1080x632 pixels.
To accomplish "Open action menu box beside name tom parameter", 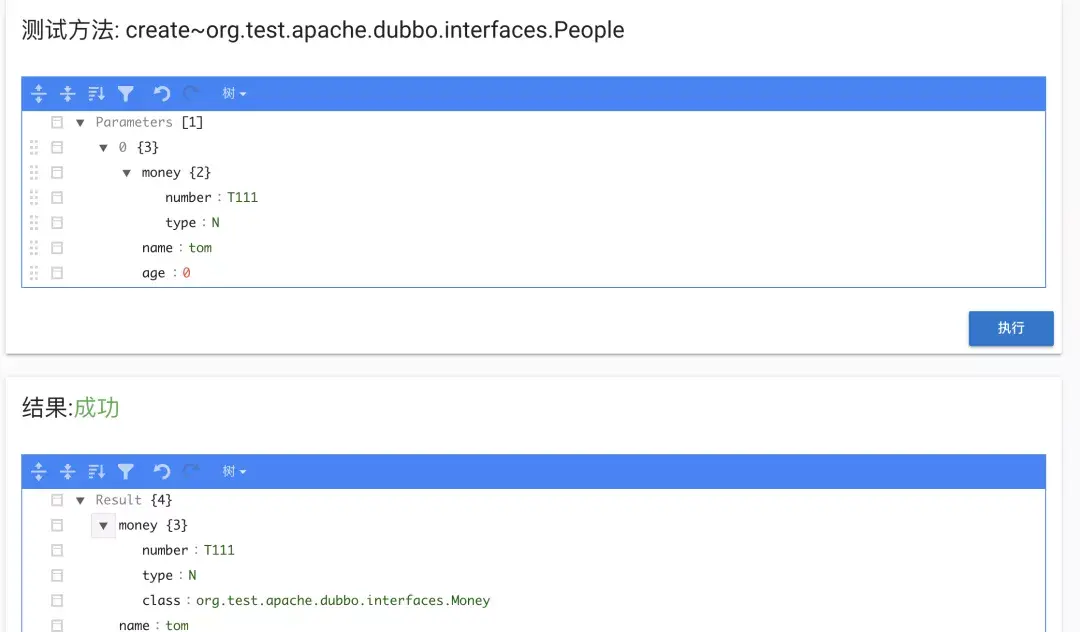I will 57,248.
